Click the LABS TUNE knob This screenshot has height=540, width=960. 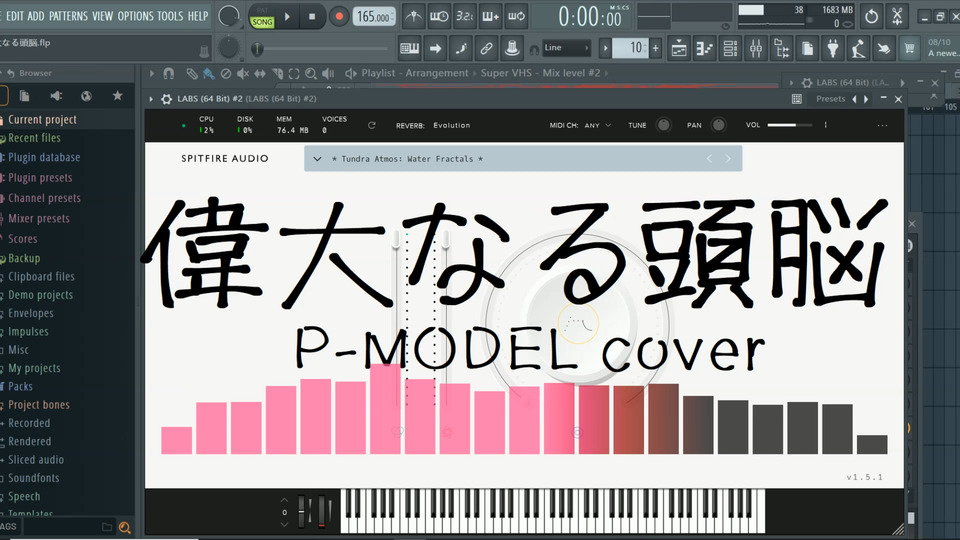[663, 125]
